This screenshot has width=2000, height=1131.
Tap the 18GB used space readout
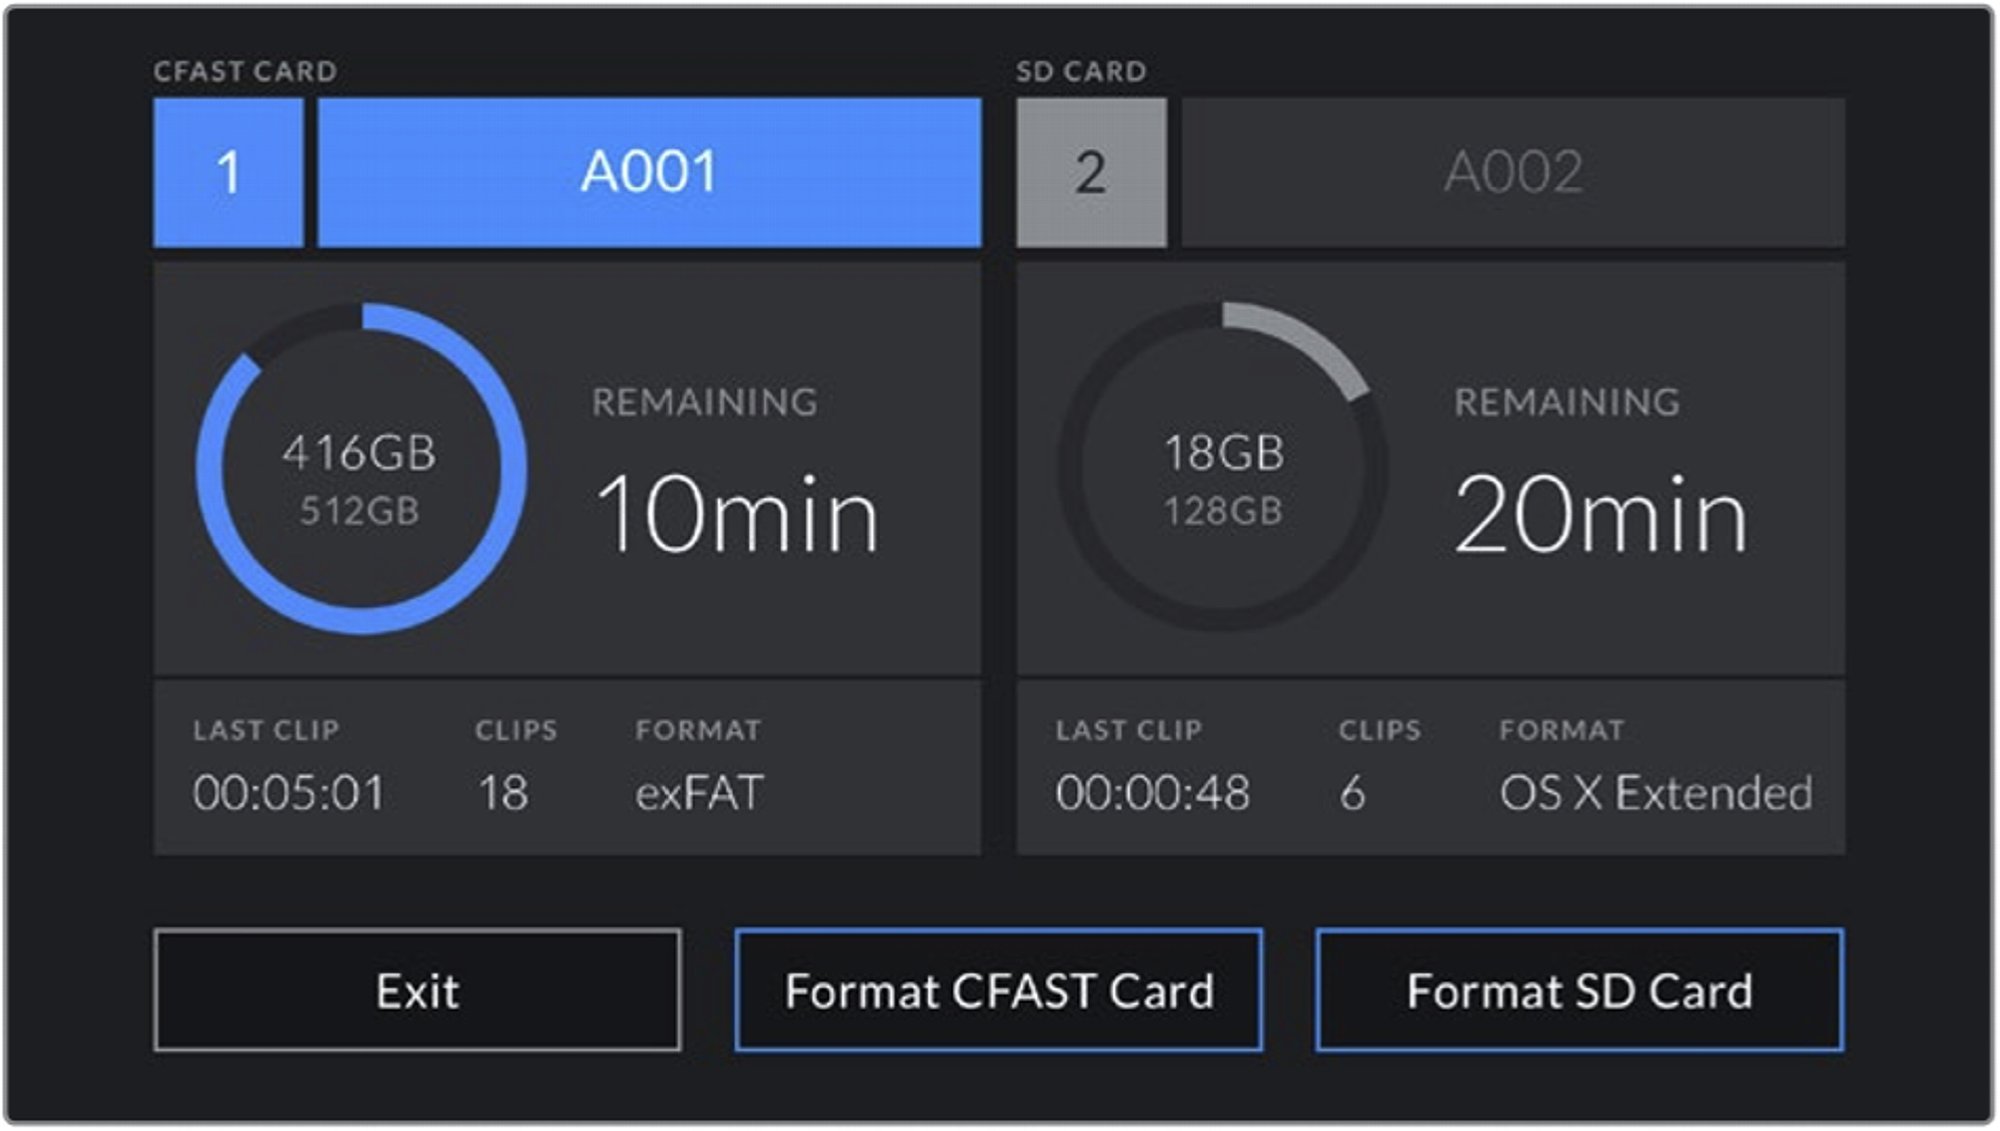tap(1223, 453)
